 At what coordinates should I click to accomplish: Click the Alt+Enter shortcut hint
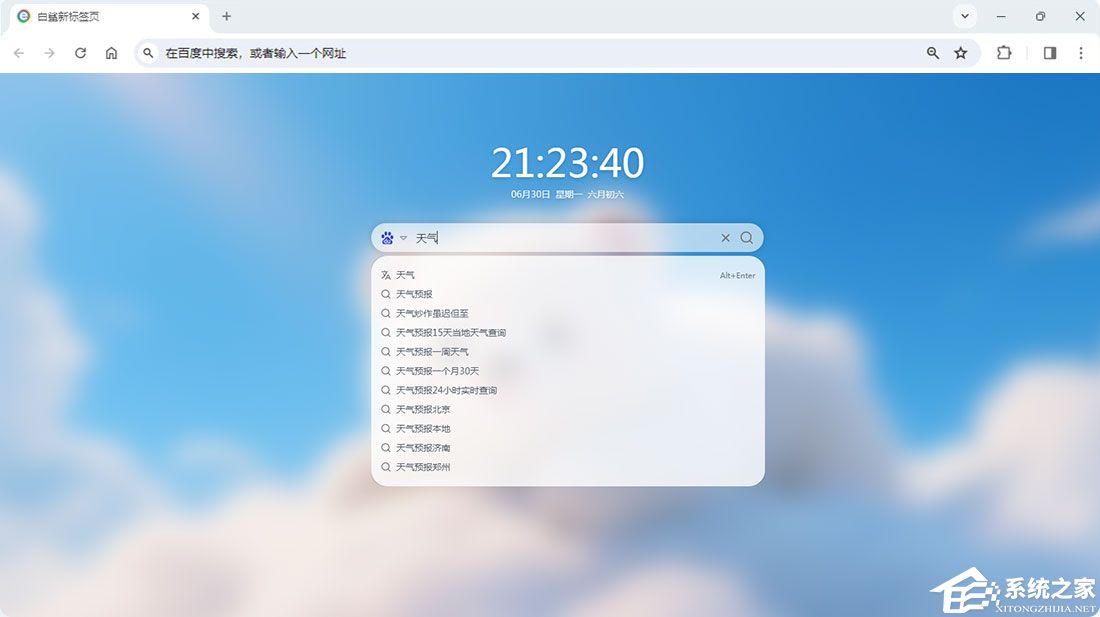(x=737, y=276)
